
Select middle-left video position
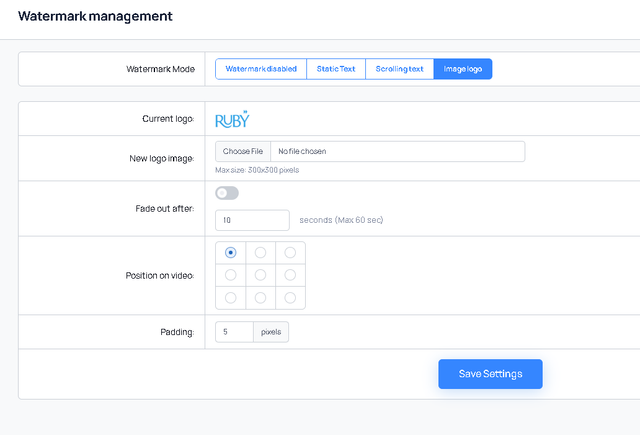[x=231, y=275]
